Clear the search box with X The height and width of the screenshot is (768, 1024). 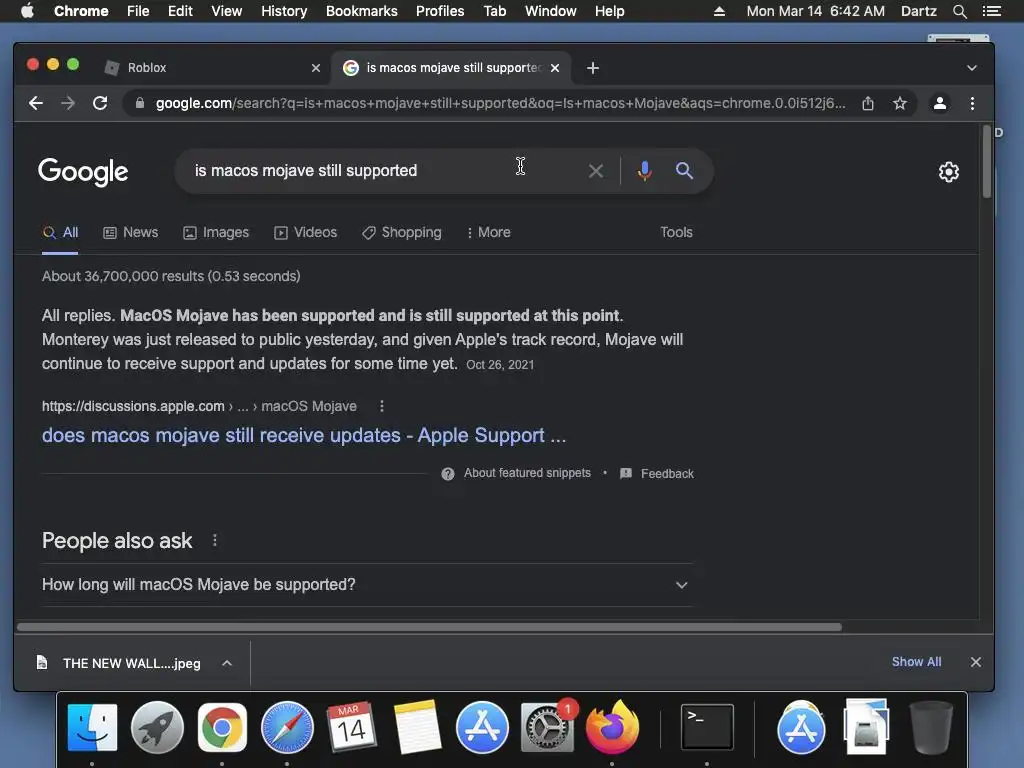click(x=596, y=171)
